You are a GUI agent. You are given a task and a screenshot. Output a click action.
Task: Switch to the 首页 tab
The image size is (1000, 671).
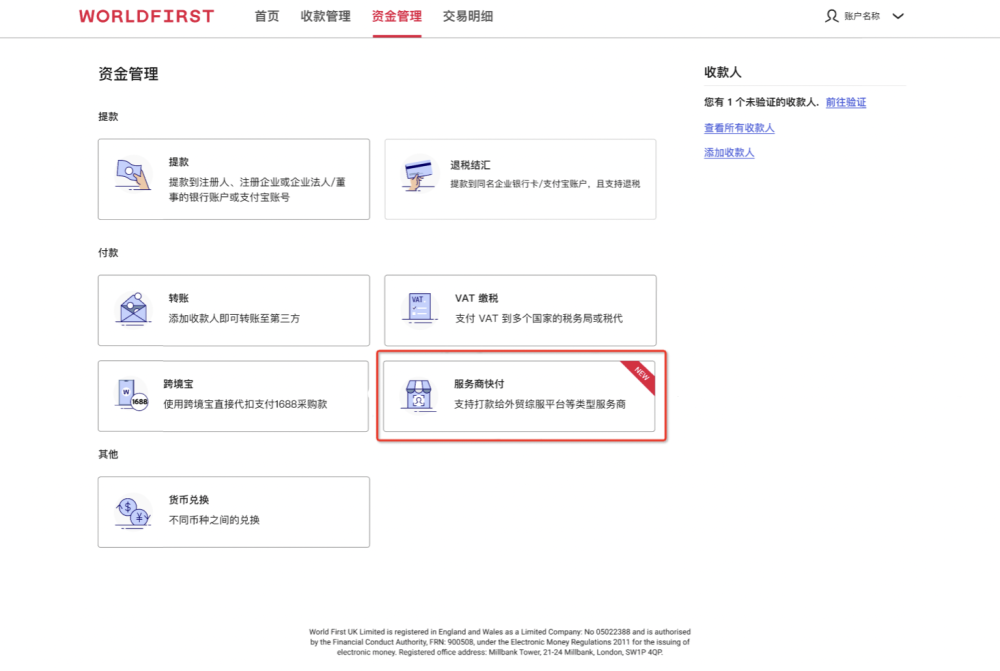(x=266, y=16)
